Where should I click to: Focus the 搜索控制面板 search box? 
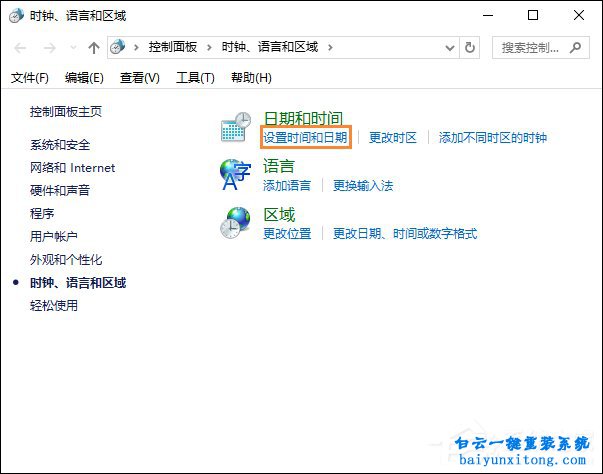540,48
